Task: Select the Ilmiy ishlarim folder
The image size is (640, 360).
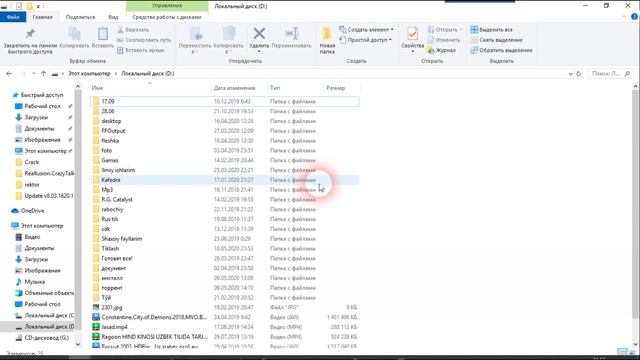Action: click(x=224, y=170)
